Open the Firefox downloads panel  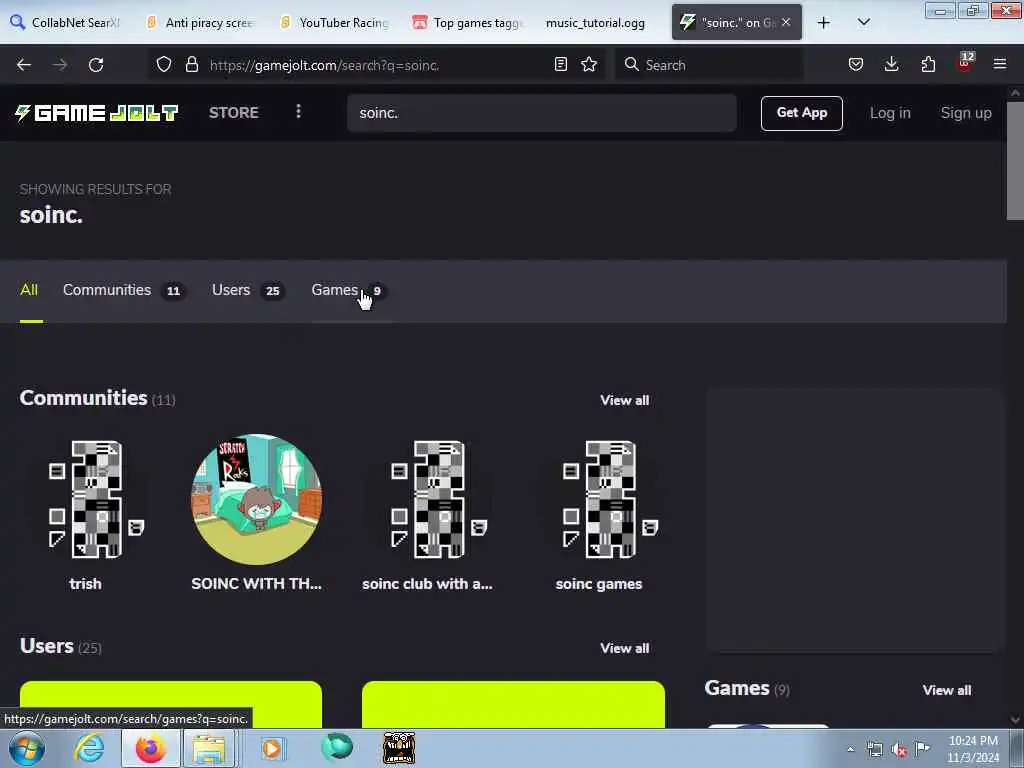tap(891, 65)
